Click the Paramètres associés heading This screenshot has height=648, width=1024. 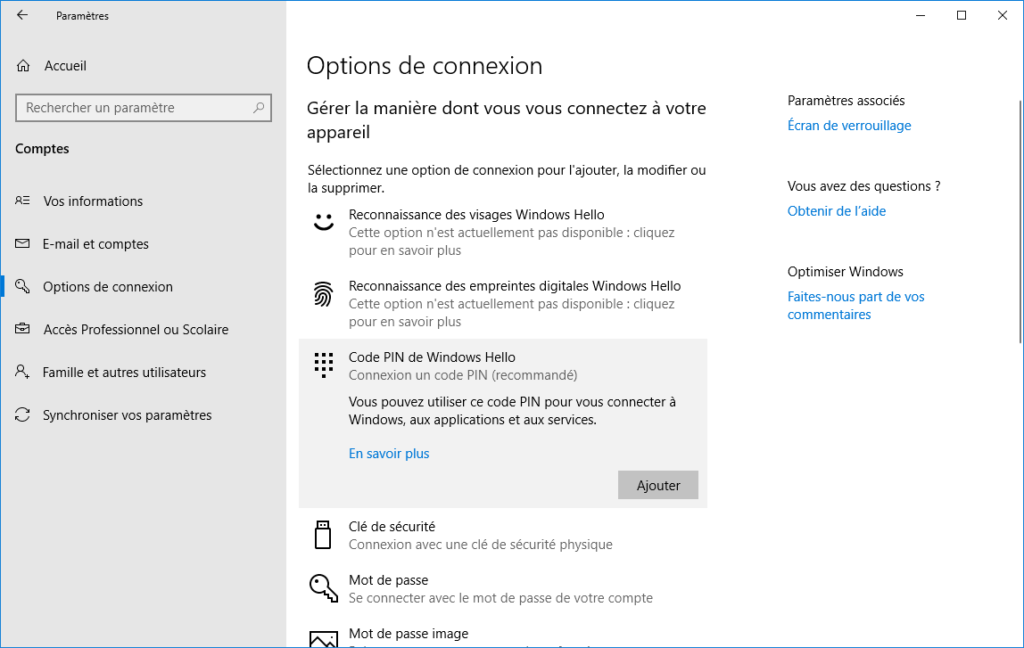[846, 101]
